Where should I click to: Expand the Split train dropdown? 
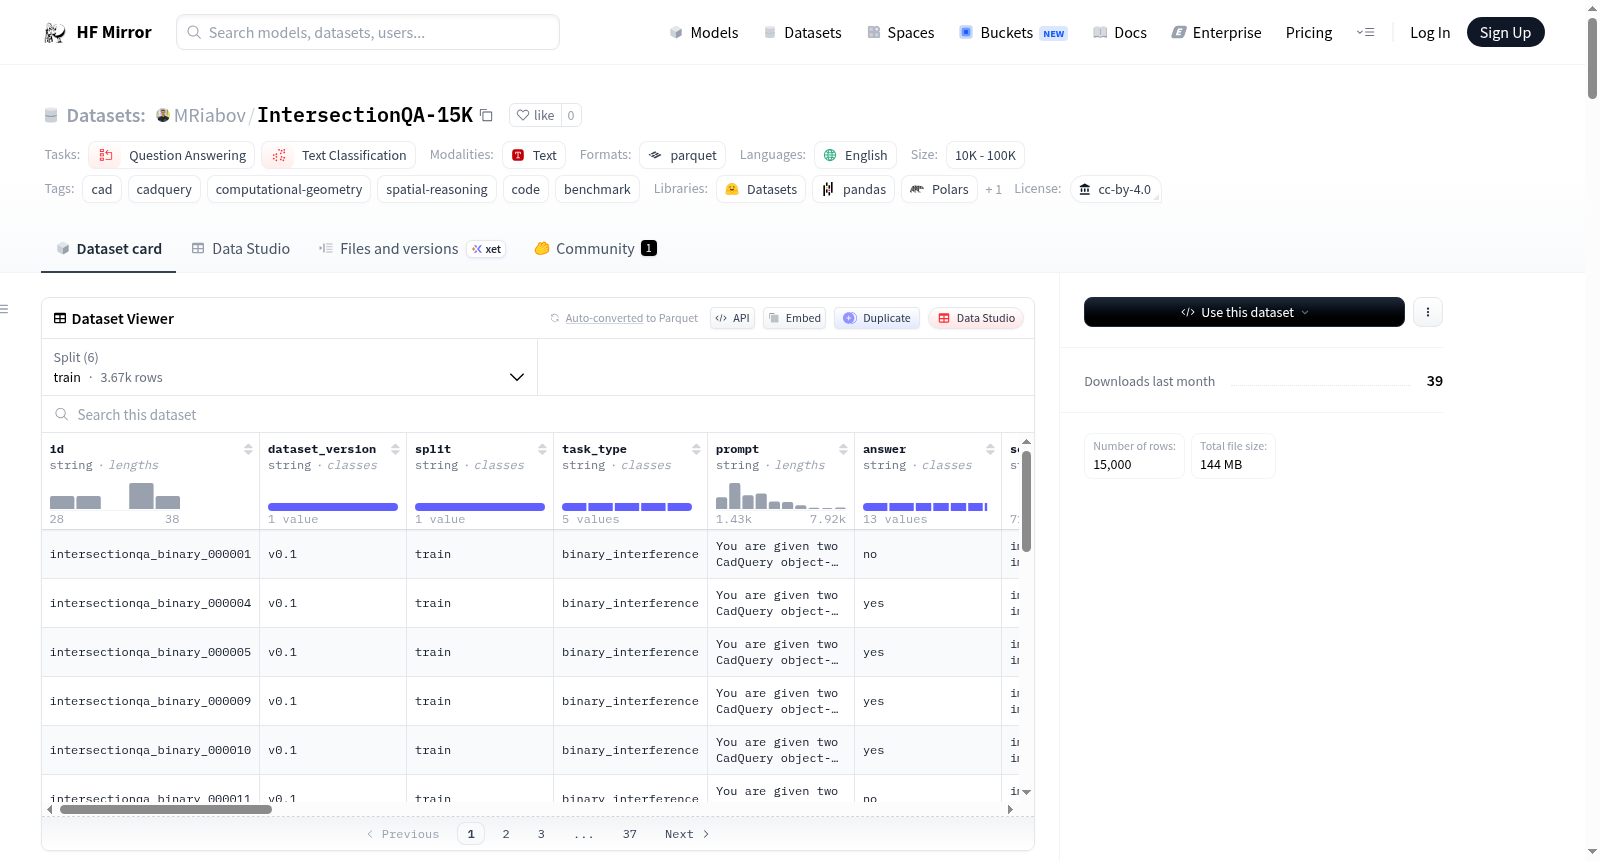(x=289, y=367)
